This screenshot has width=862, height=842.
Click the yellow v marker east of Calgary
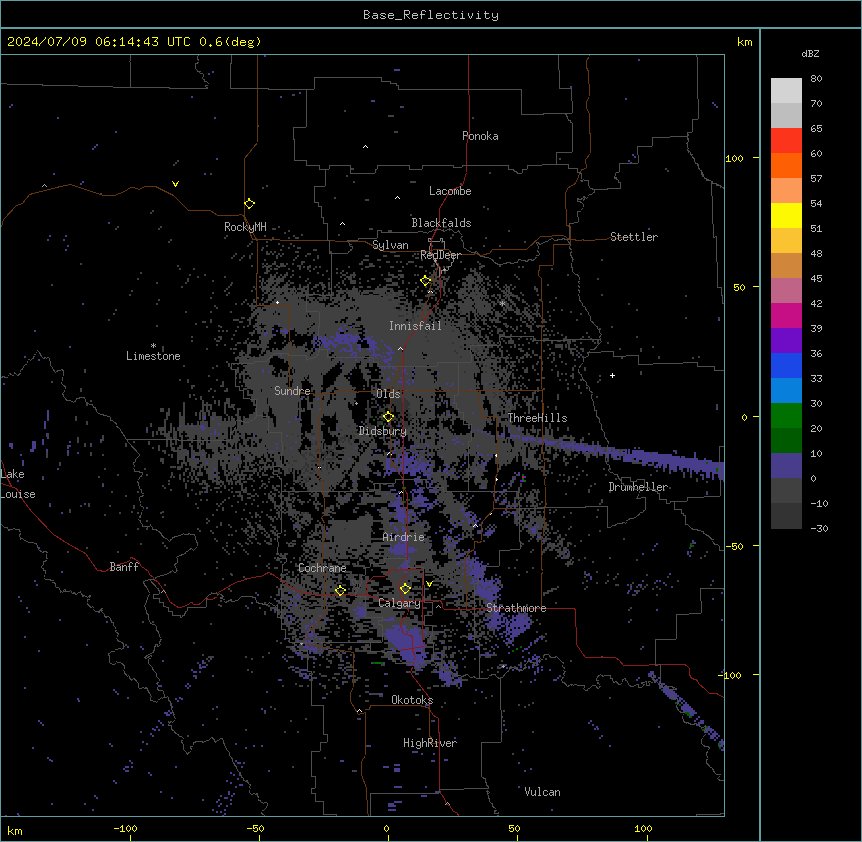(x=429, y=584)
